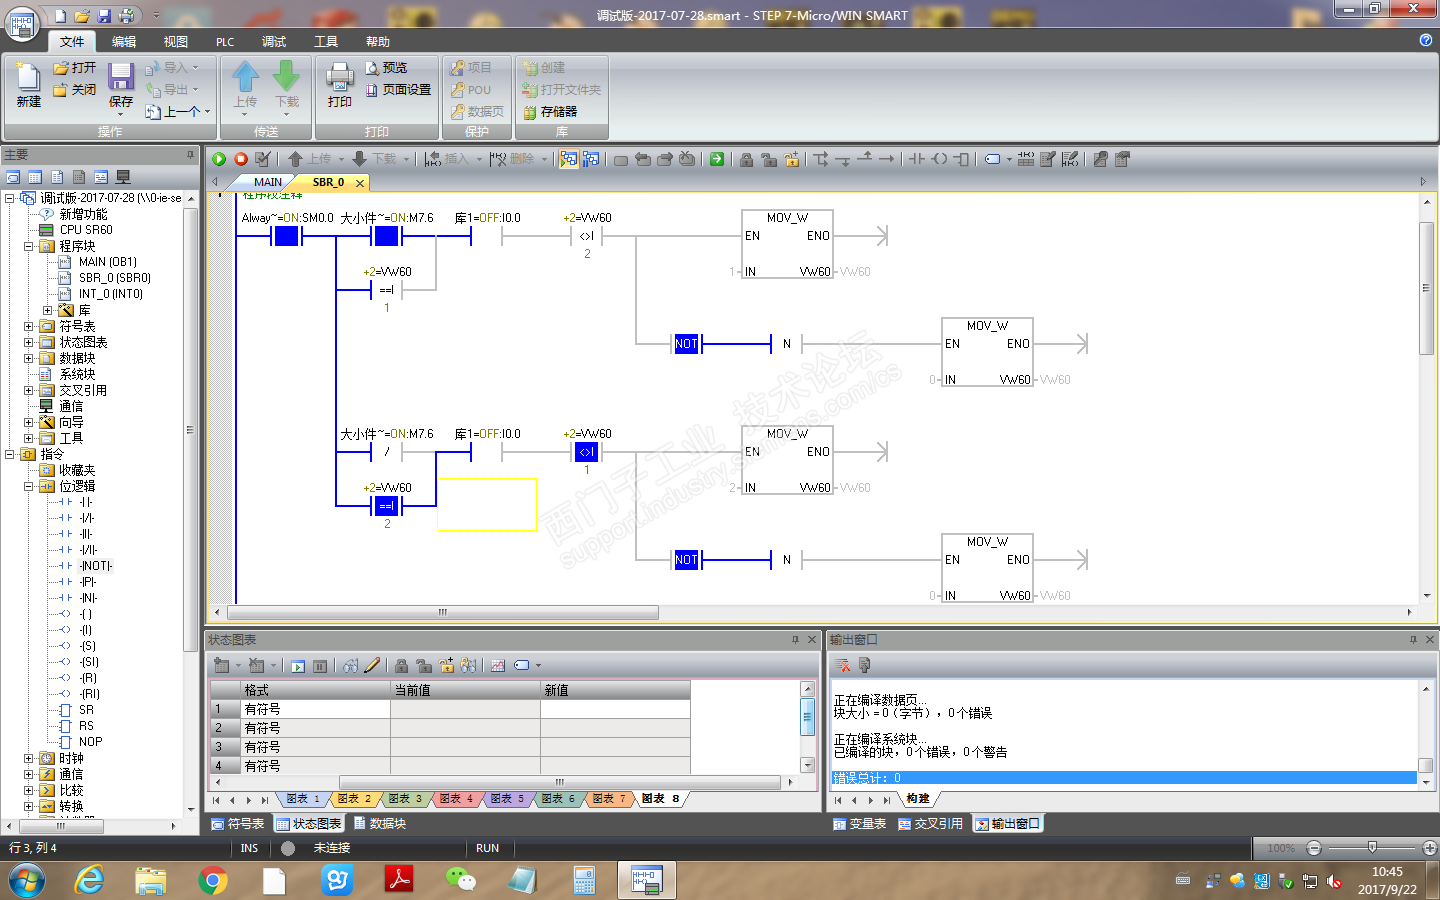The width and height of the screenshot is (1440, 900).
Task: Open the Debug (调试) ribbon tab
Action: pyautogui.click(x=274, y=42)
